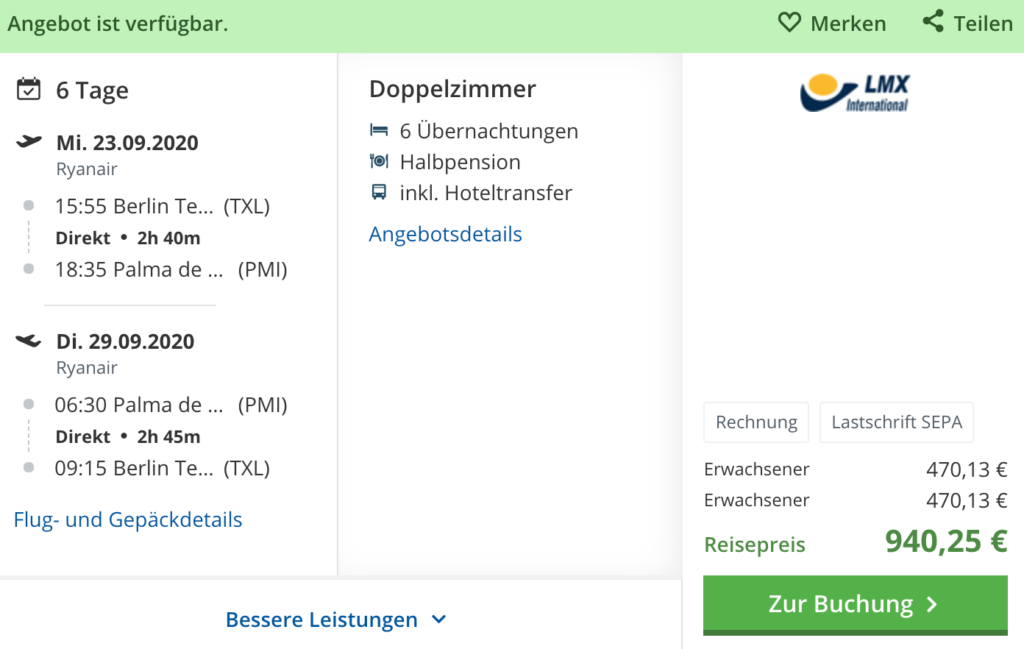Click the bed icon for 6 Übernachtungen
This screenshot has height=649, width=1024.
(x=379, y=131)
